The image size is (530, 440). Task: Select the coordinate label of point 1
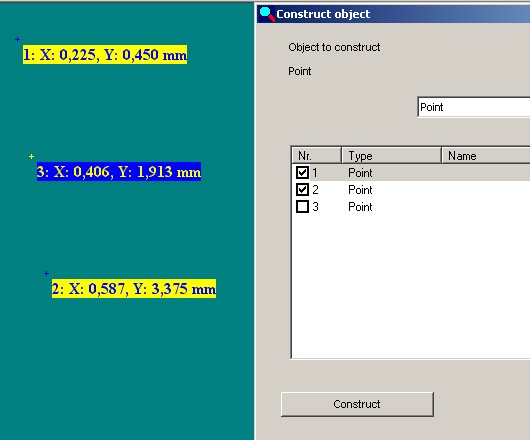pos(105,55)
